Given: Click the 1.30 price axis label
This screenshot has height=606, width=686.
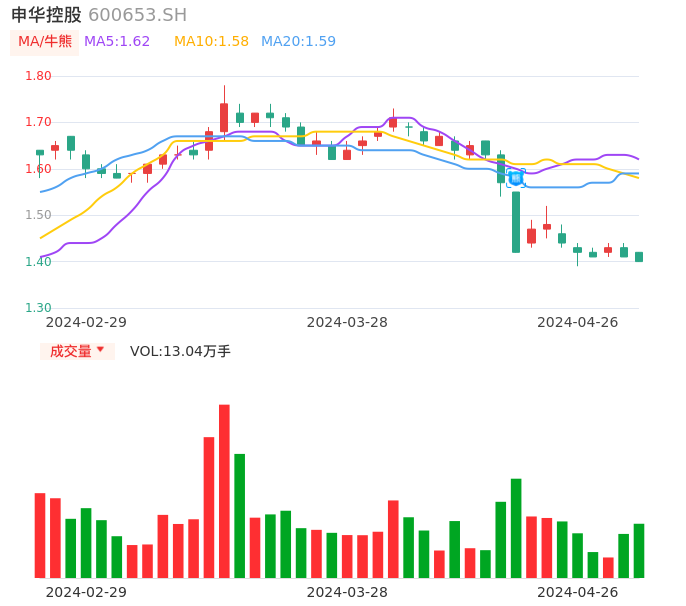Looking at the screenshot, I should click(38, 308).
